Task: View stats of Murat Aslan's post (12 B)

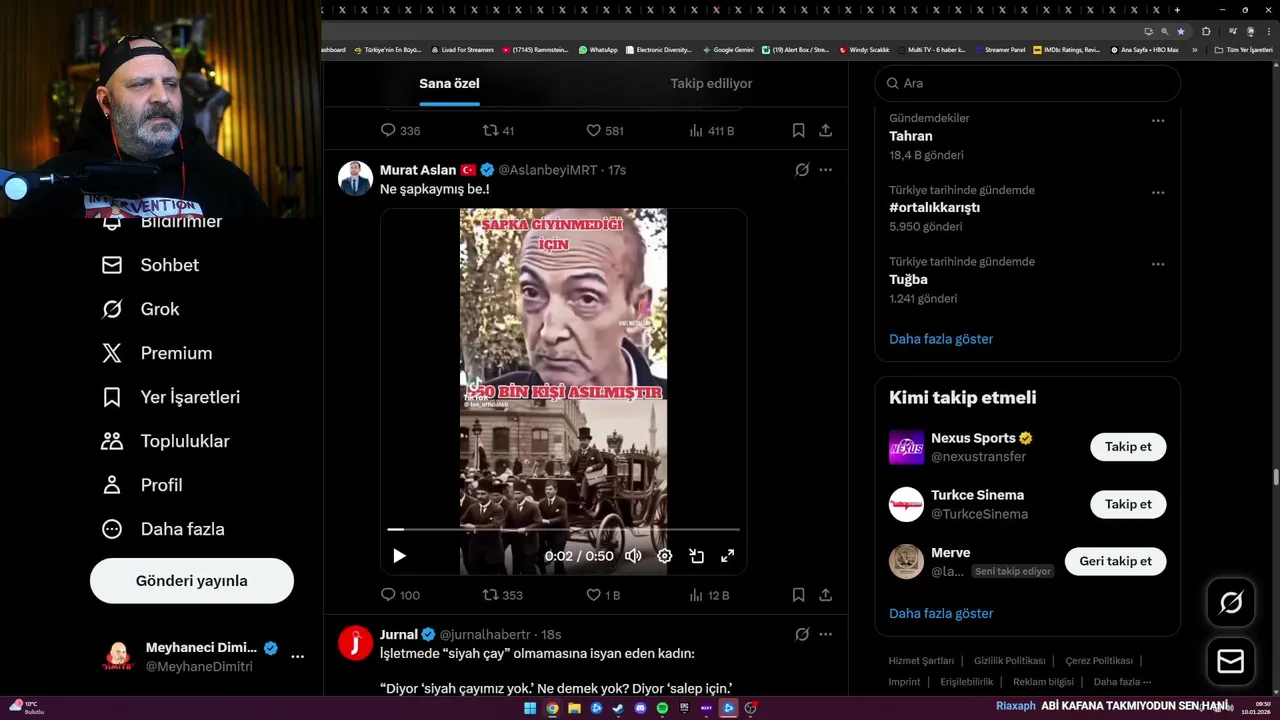Action: [710, 595]
